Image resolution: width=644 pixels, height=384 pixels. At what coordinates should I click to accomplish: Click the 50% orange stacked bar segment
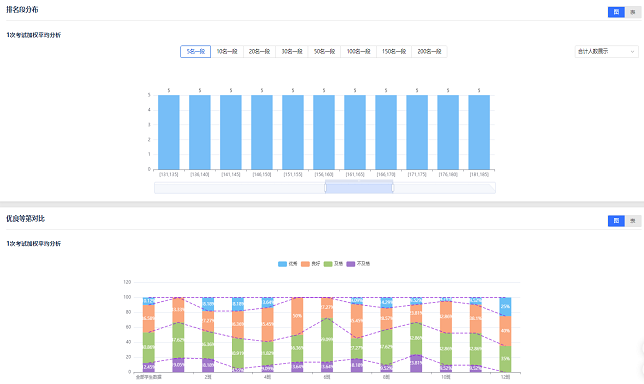(297, 316)
